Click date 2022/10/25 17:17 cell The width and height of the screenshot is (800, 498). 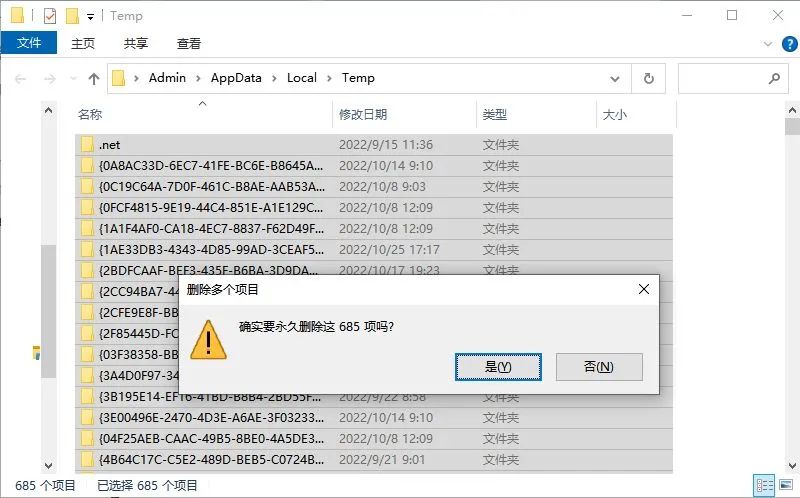[x=389, y=250]
